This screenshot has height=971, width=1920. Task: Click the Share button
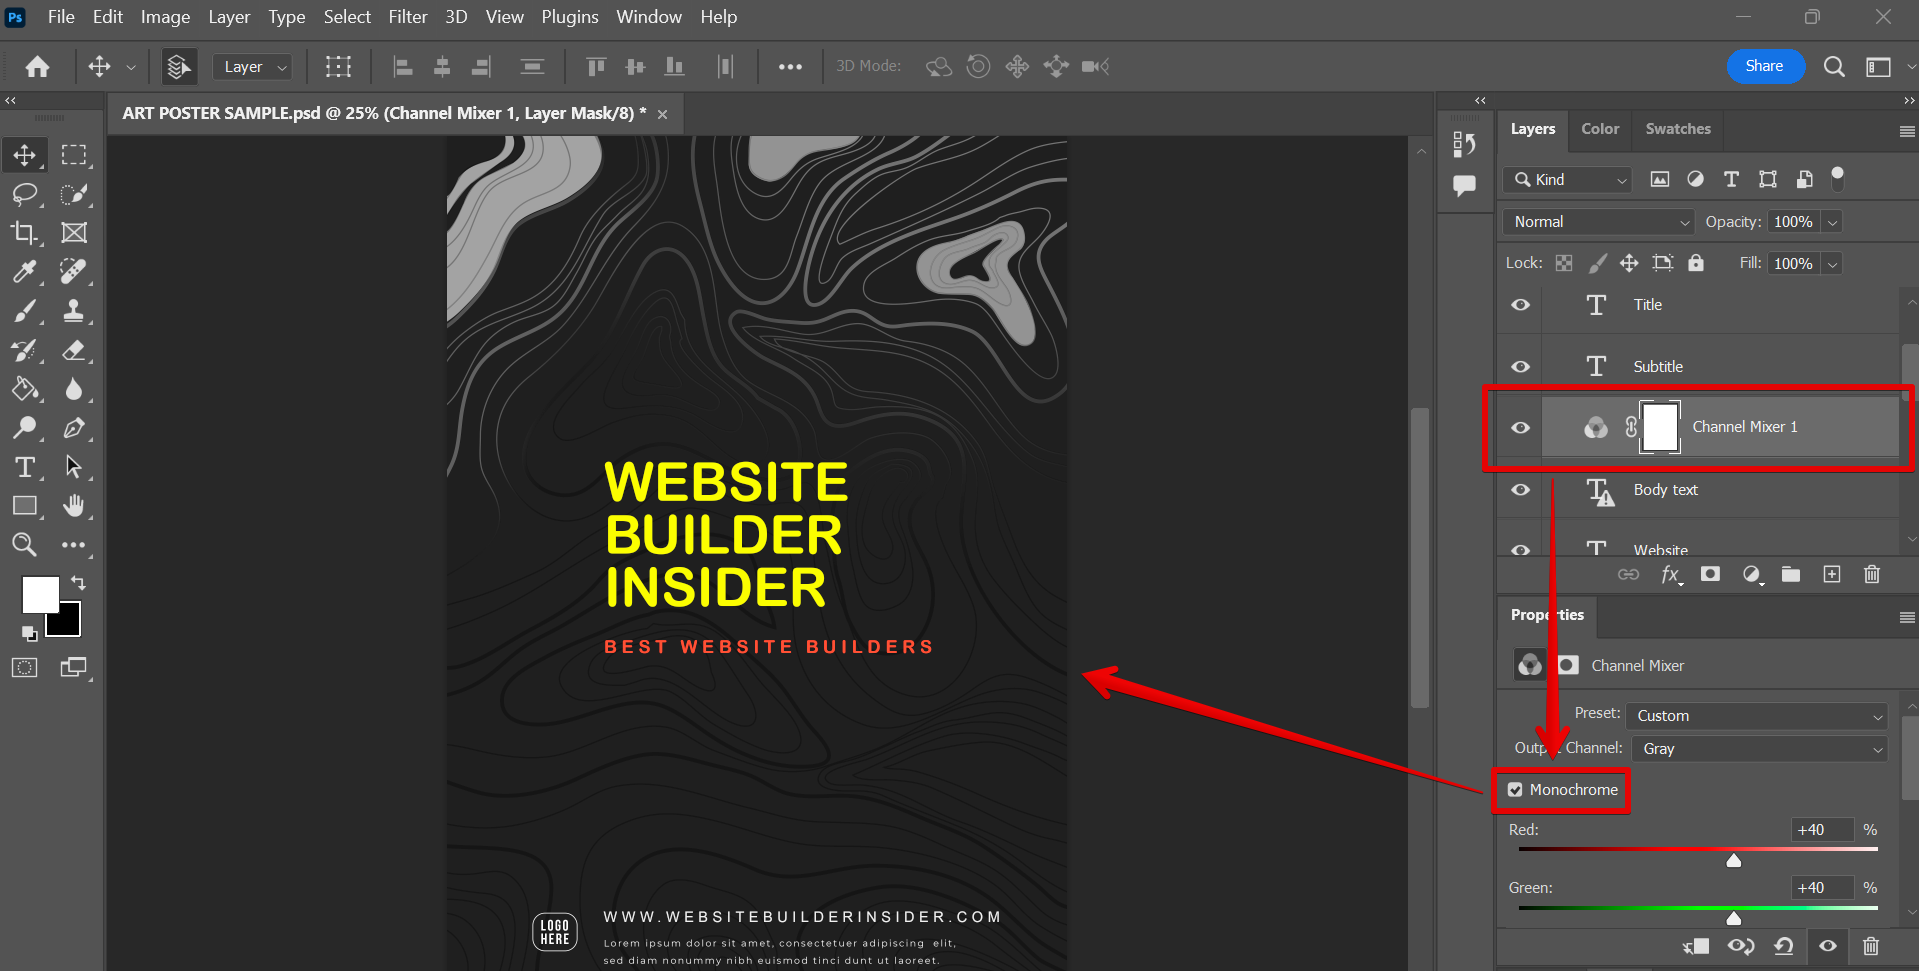pyautogui.click(x=1764, y=66)
